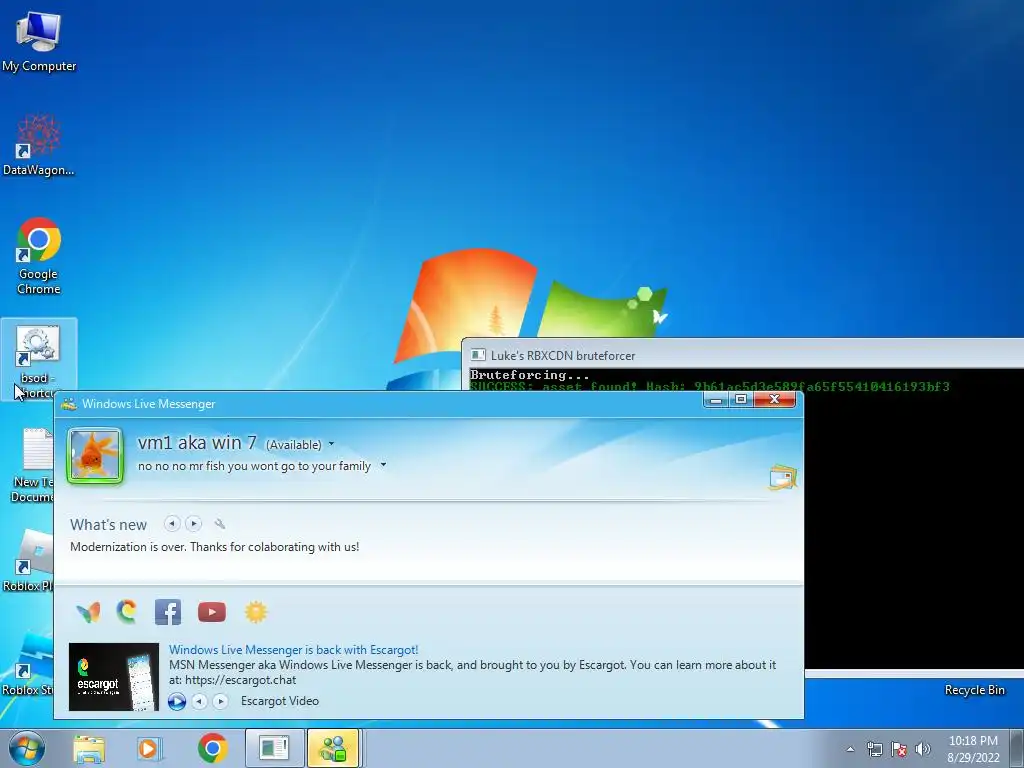The width and height of the screenshot is (1024, 768).
Task: Close the Windows Live Messenger window
Action: [775, 399]
